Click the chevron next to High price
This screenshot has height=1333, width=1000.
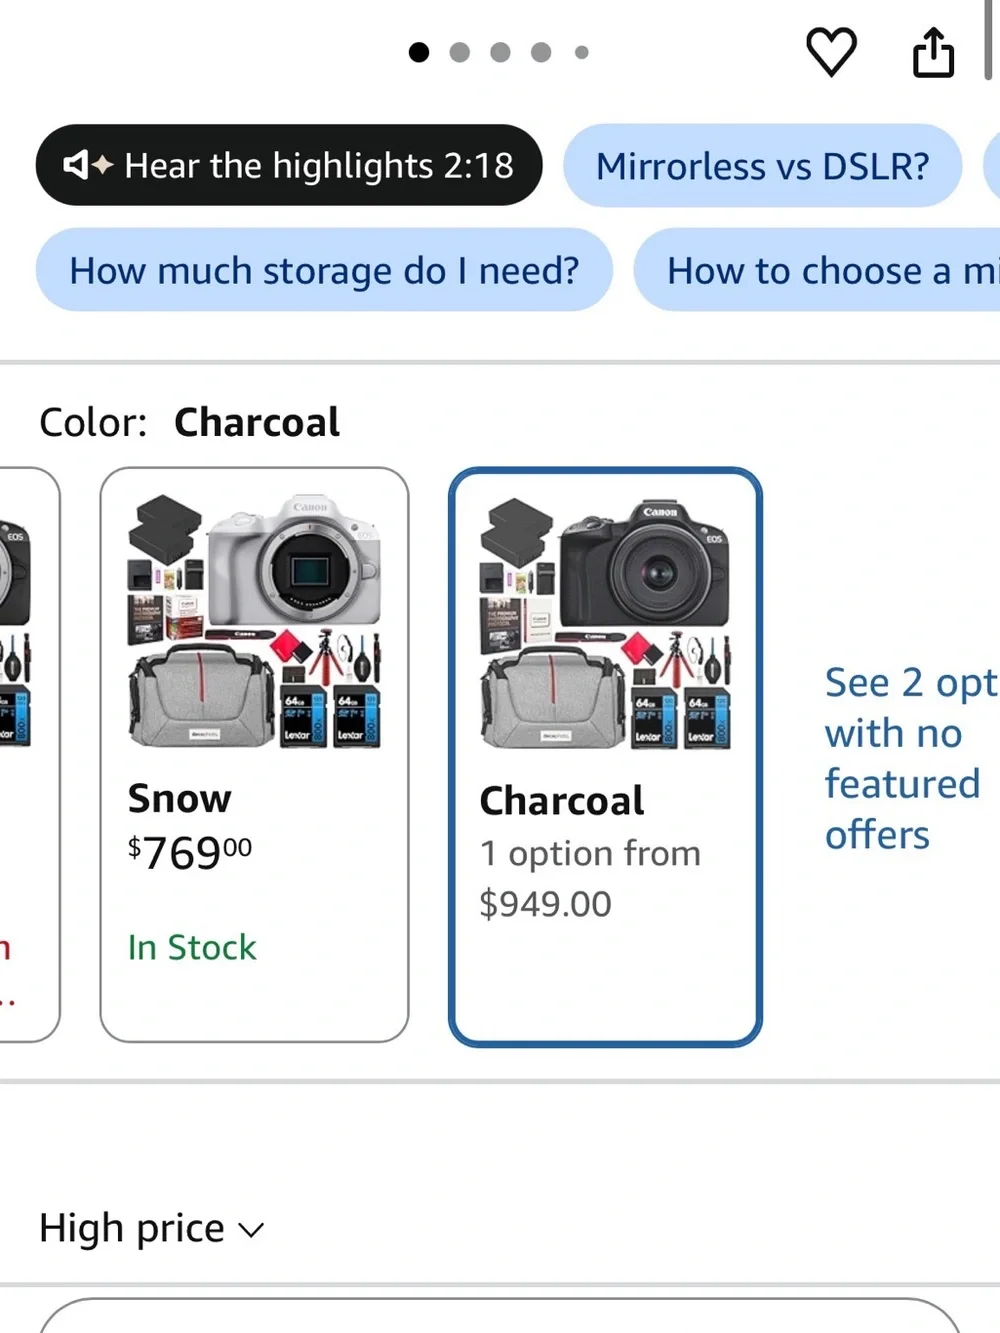coord(251,1230)
